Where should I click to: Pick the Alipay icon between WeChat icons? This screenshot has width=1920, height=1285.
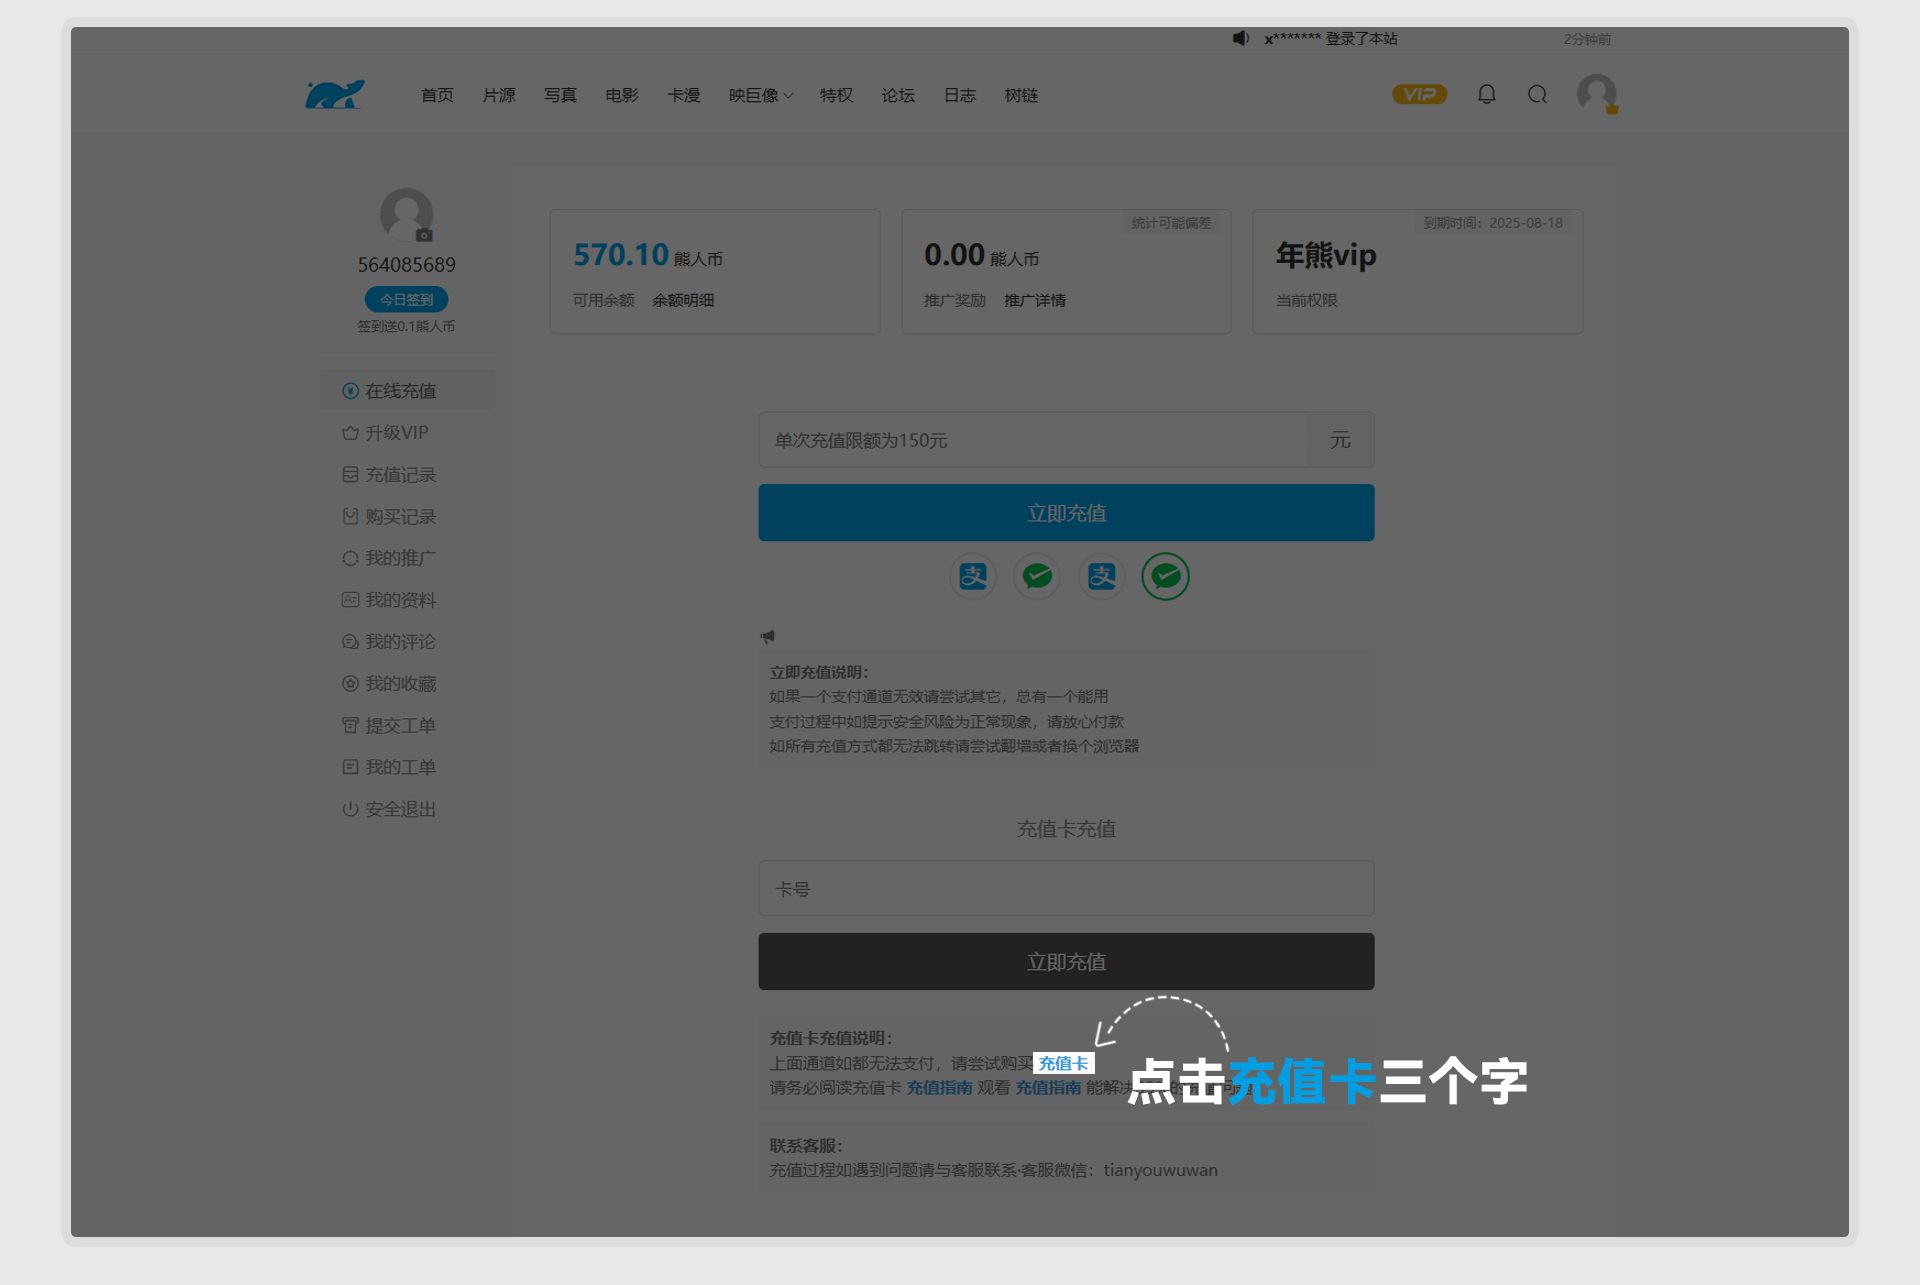coord(1102,576)
